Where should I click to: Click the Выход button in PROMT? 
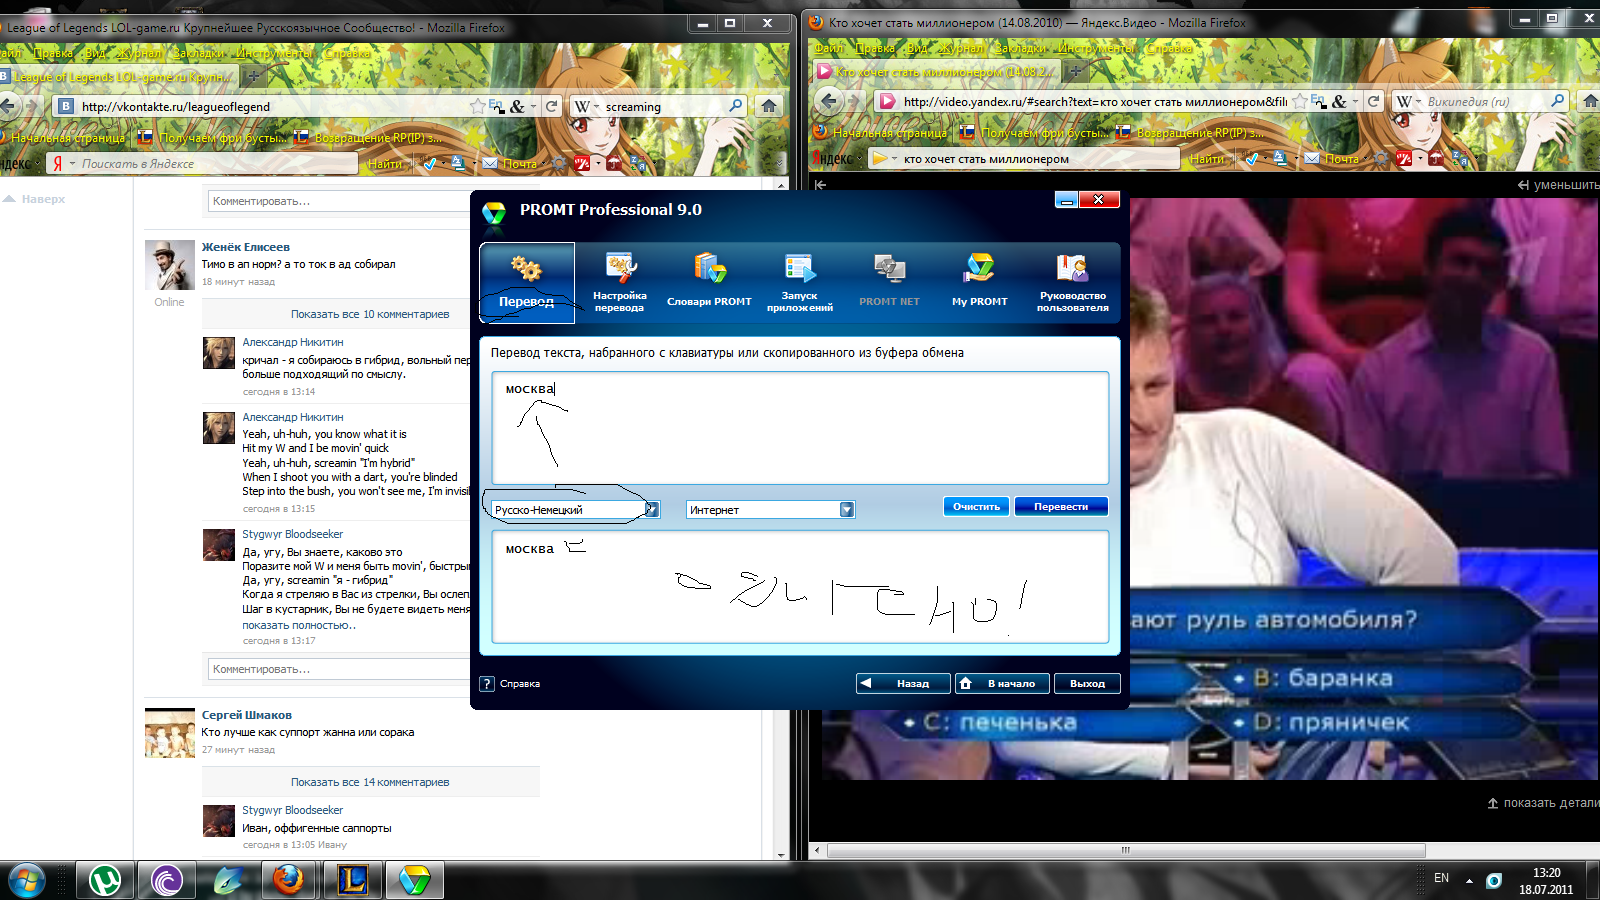[x=1087, y=684]
